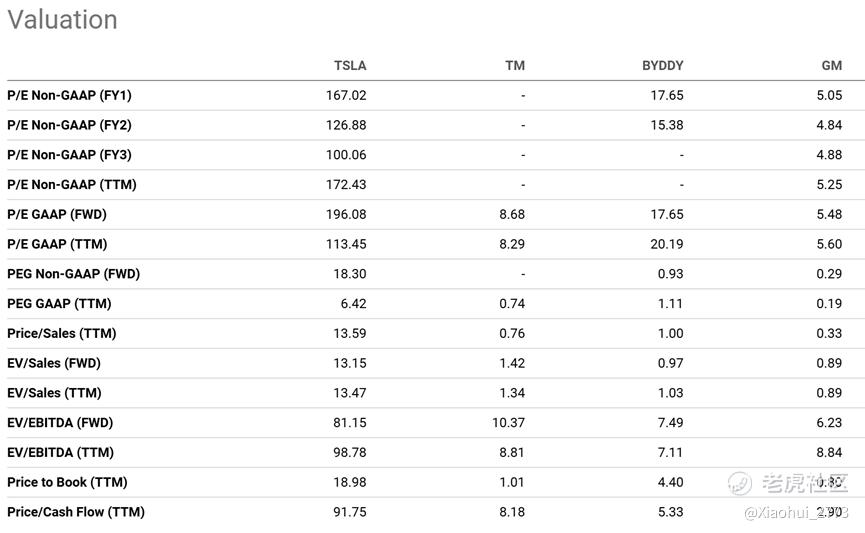Click the watermark logo icon
The height and width of the screenshot is (533, 865).
point(739,483)
